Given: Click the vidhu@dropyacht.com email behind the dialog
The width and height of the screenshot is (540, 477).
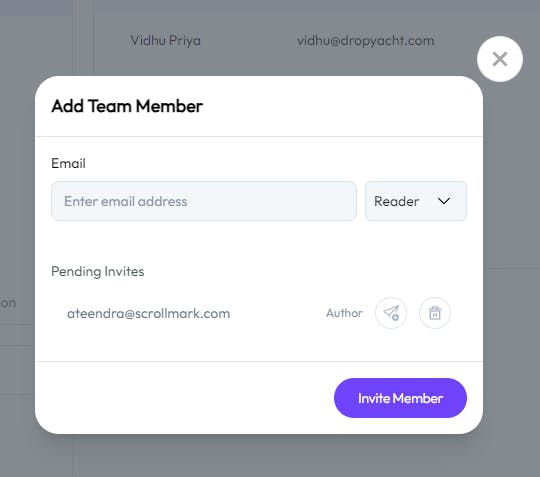Looking at the screenshot, I should click(365, 41).
